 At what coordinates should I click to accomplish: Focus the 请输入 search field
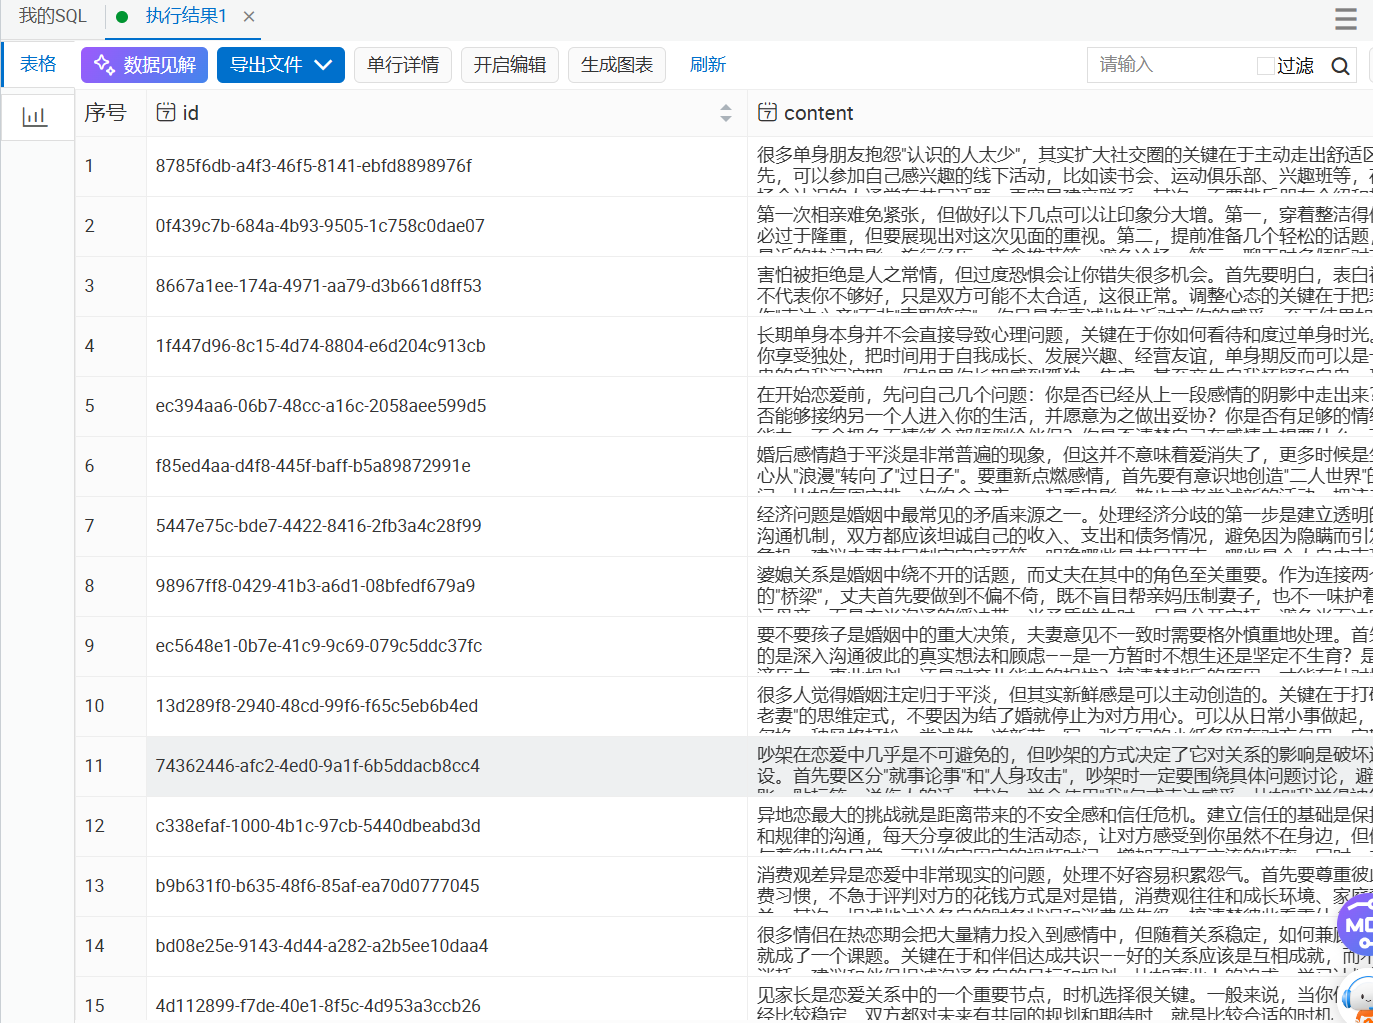[x=1170, y=65]
